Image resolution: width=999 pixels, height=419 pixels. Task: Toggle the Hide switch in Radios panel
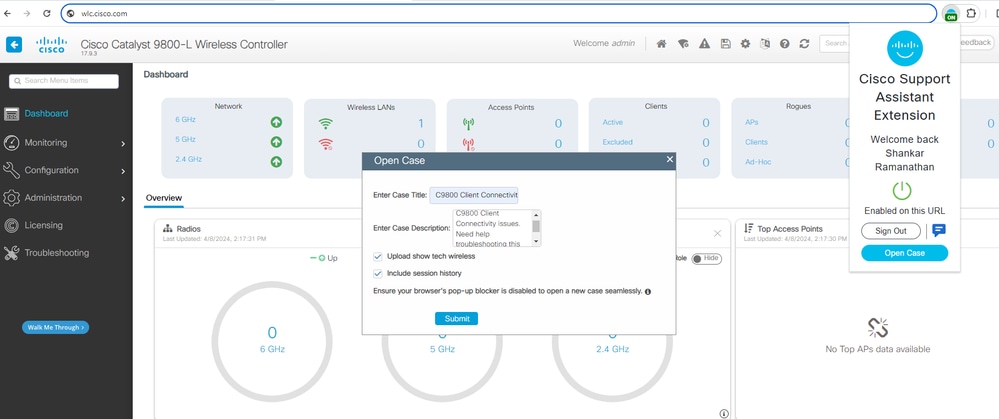pos(707,259)
